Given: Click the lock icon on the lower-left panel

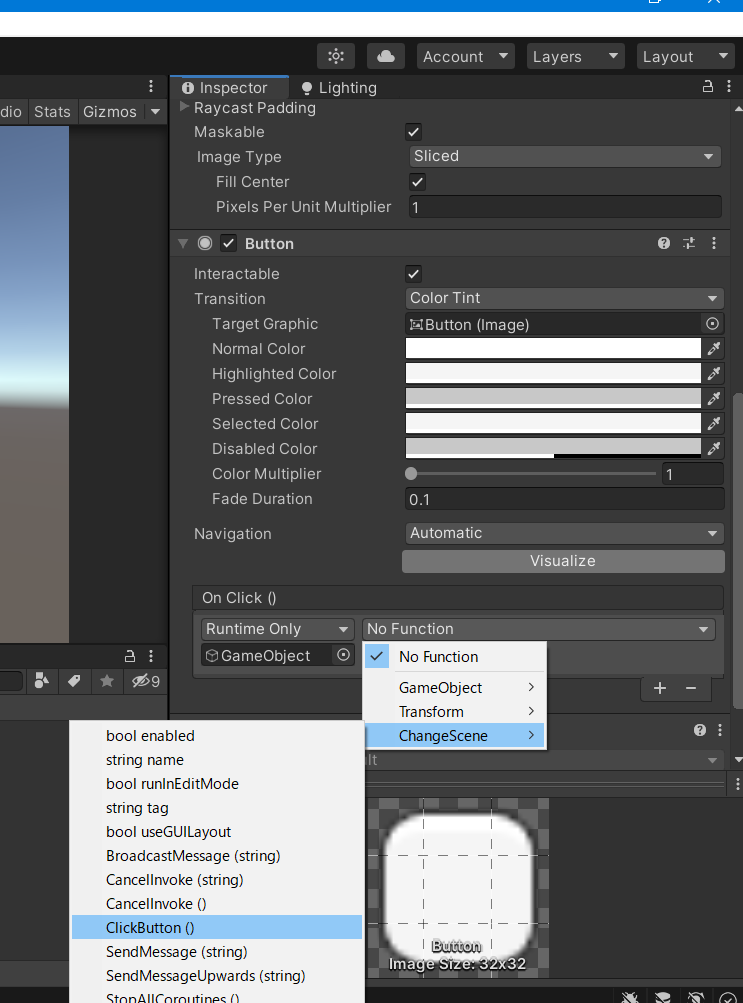Looking at the screenshot, I should pyautogui.click(x=130, y=656).
